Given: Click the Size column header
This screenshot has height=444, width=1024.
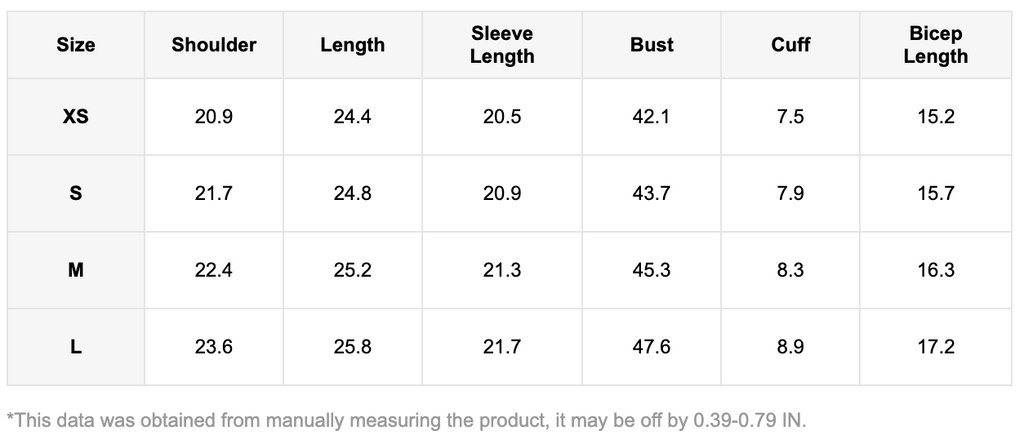Looking at the screenshot, I should click(x=76, y=45).
